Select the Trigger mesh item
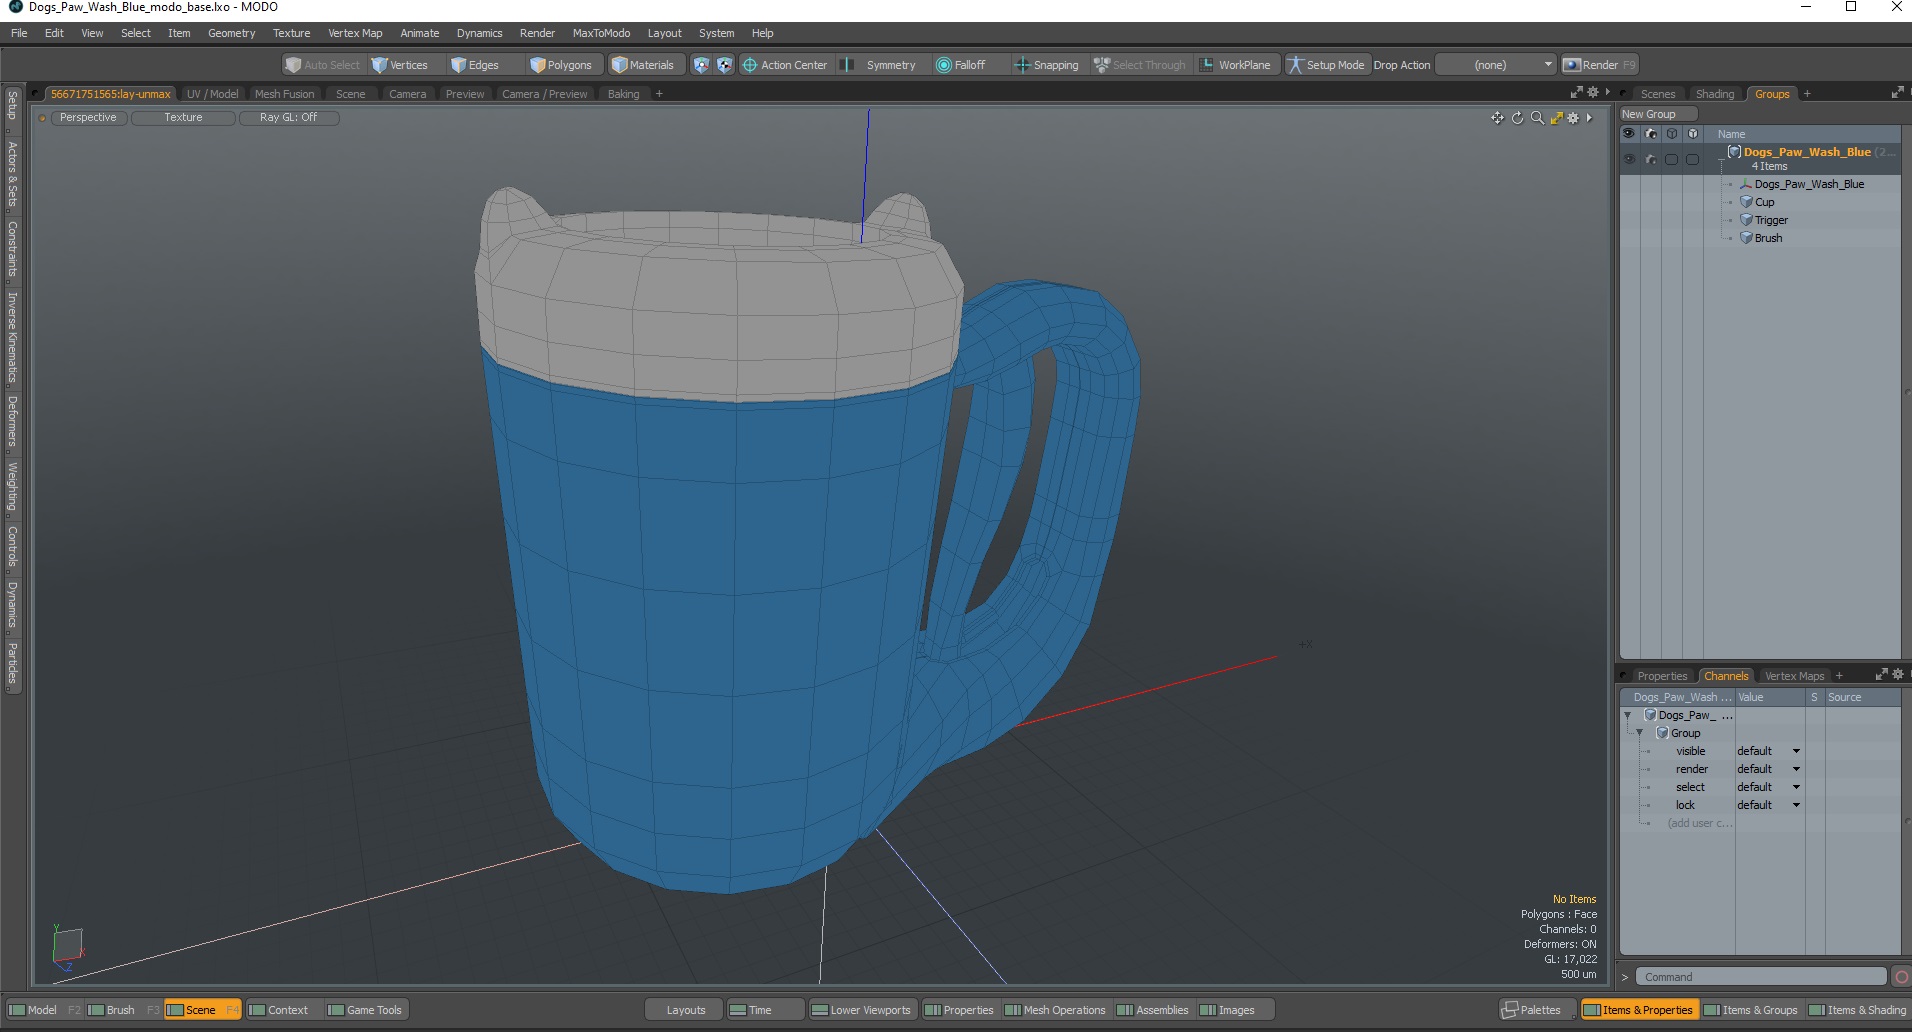1912x1032 pixels. tap(1770, 220)
